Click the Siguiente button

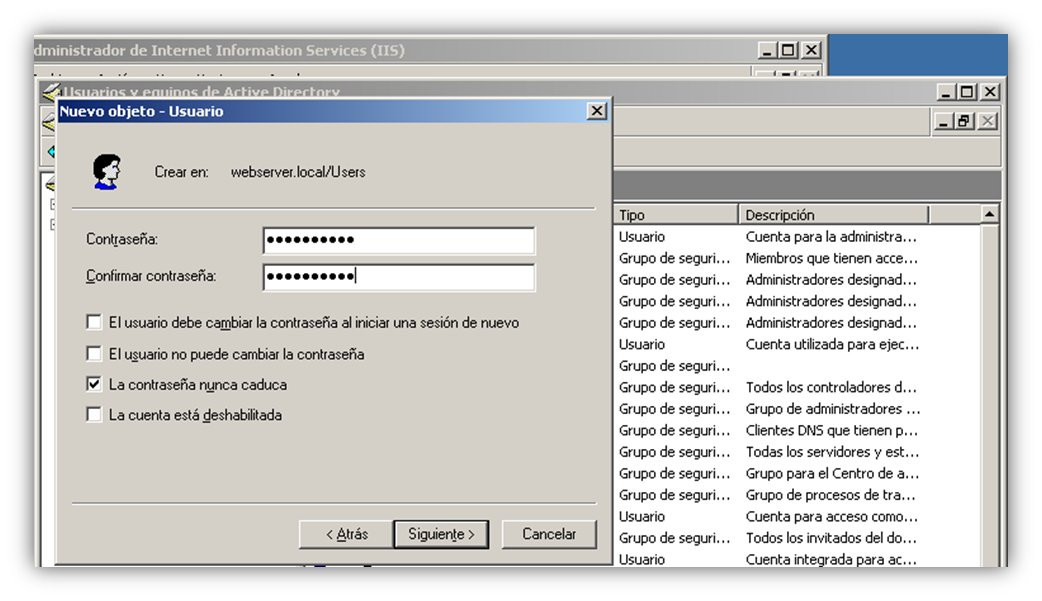tap(441, 535)
